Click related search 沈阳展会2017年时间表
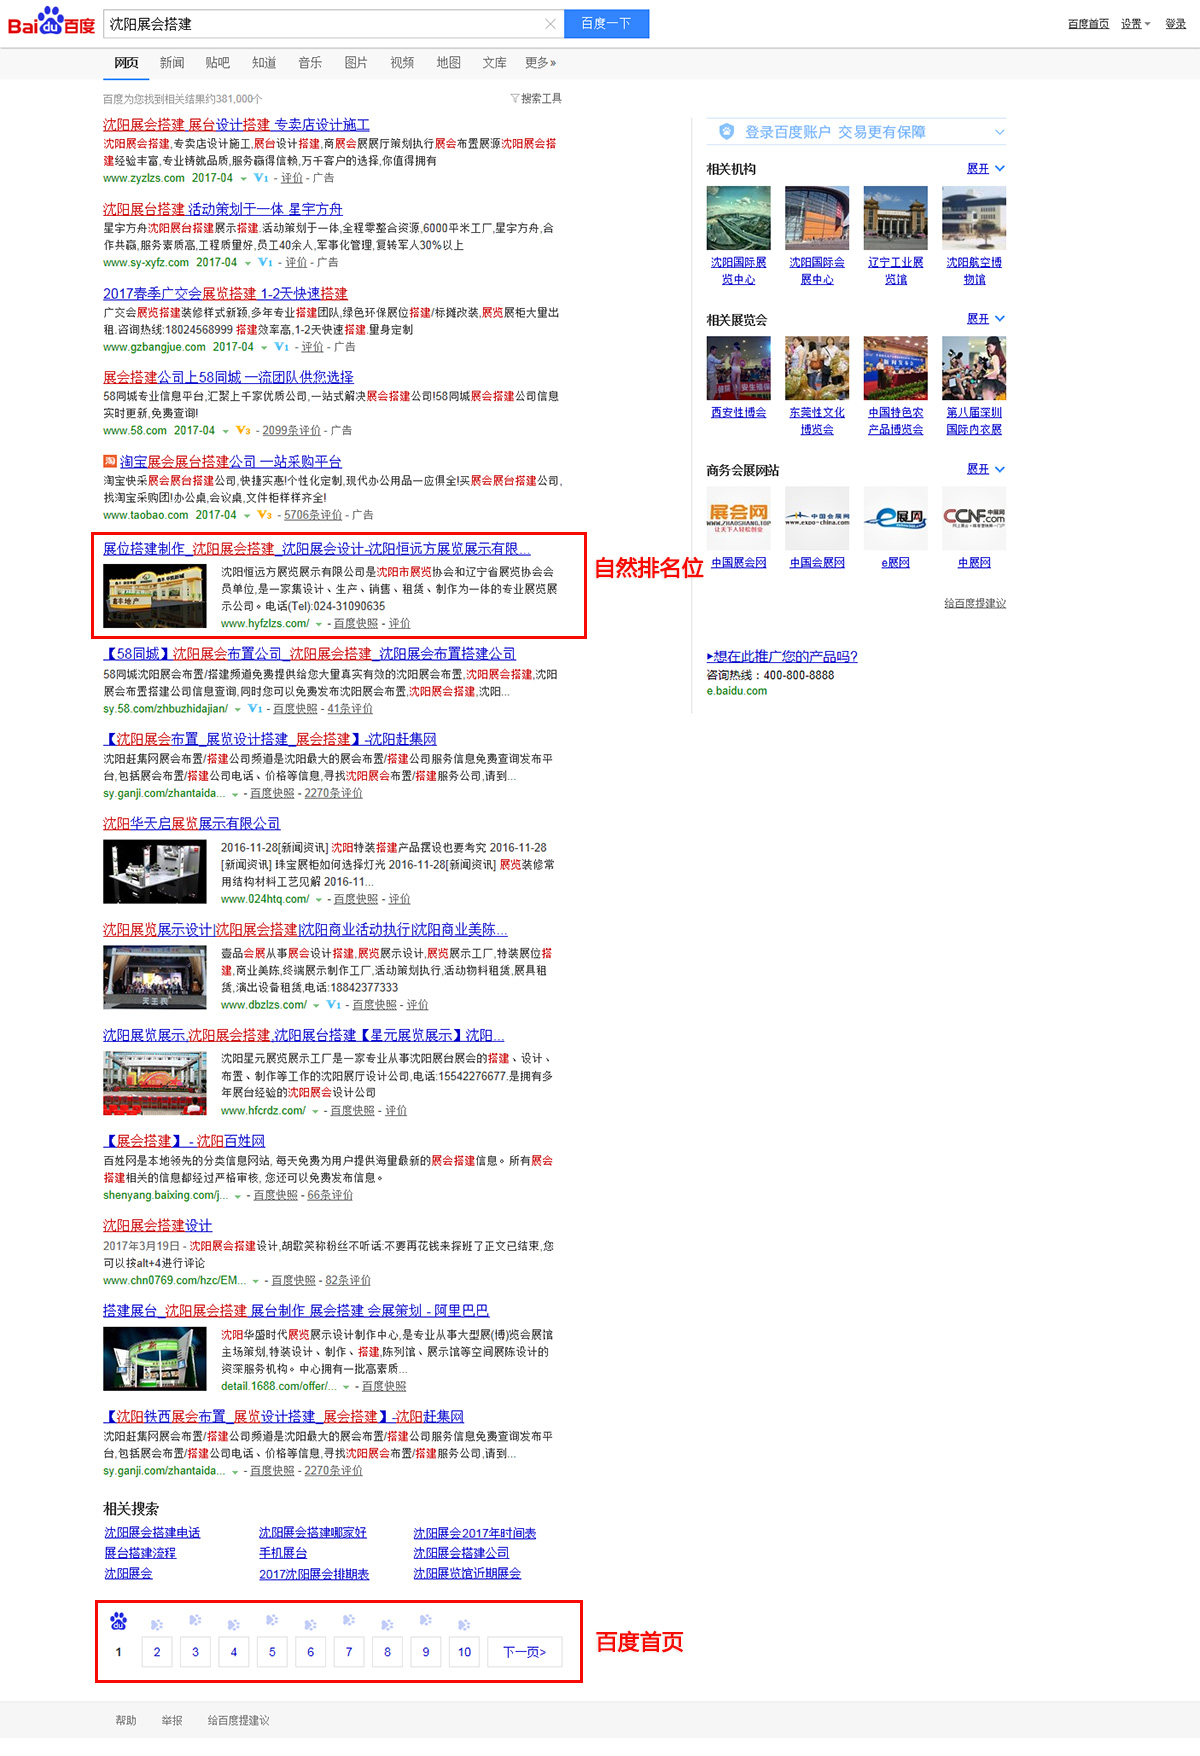The image size is (1200, 1756). click(475, 1533)
